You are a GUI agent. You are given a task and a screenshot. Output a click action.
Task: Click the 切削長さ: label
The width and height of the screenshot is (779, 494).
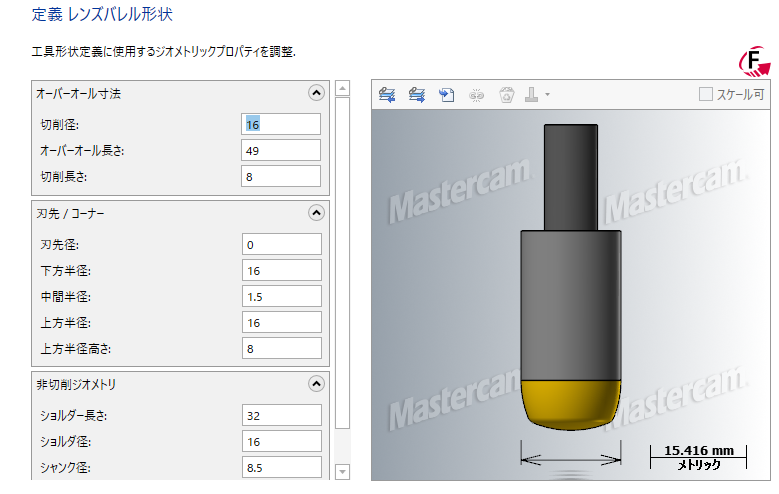[64, 177]
